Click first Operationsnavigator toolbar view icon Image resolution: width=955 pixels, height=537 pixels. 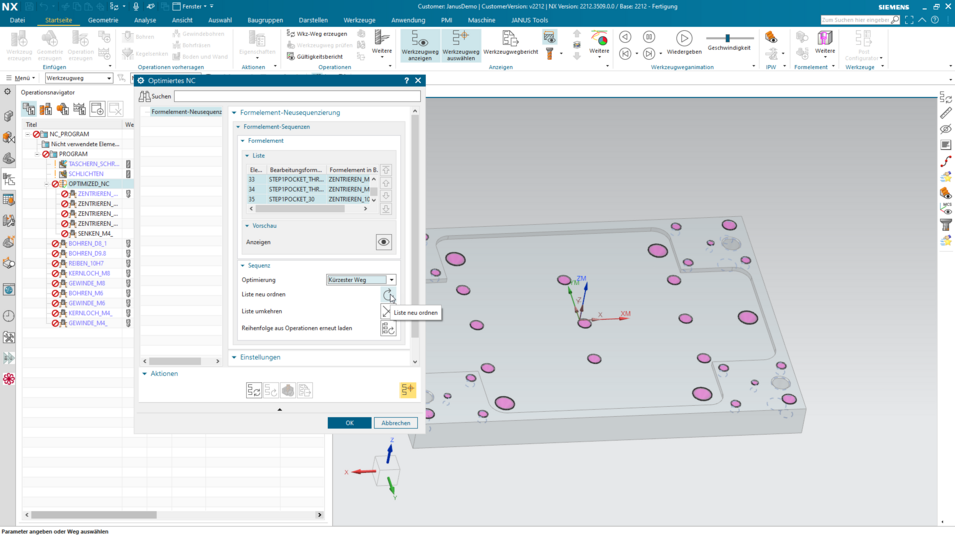[29, 109]
